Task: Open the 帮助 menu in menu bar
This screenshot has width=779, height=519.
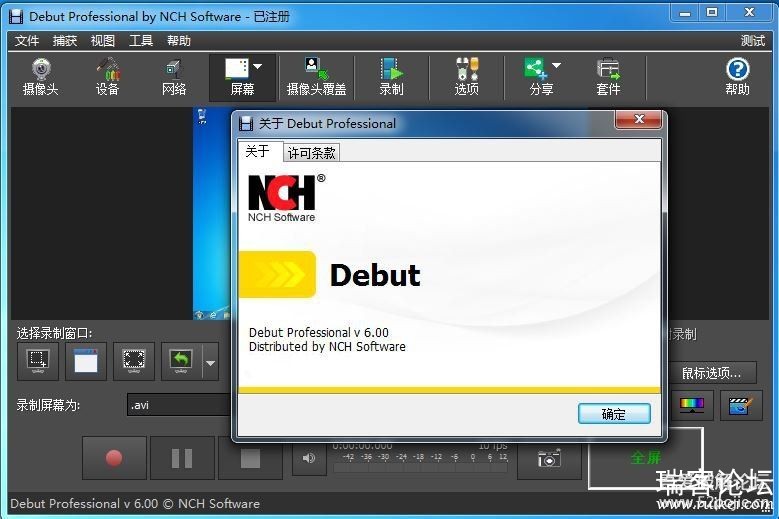Action: click(x=179, y=40)
